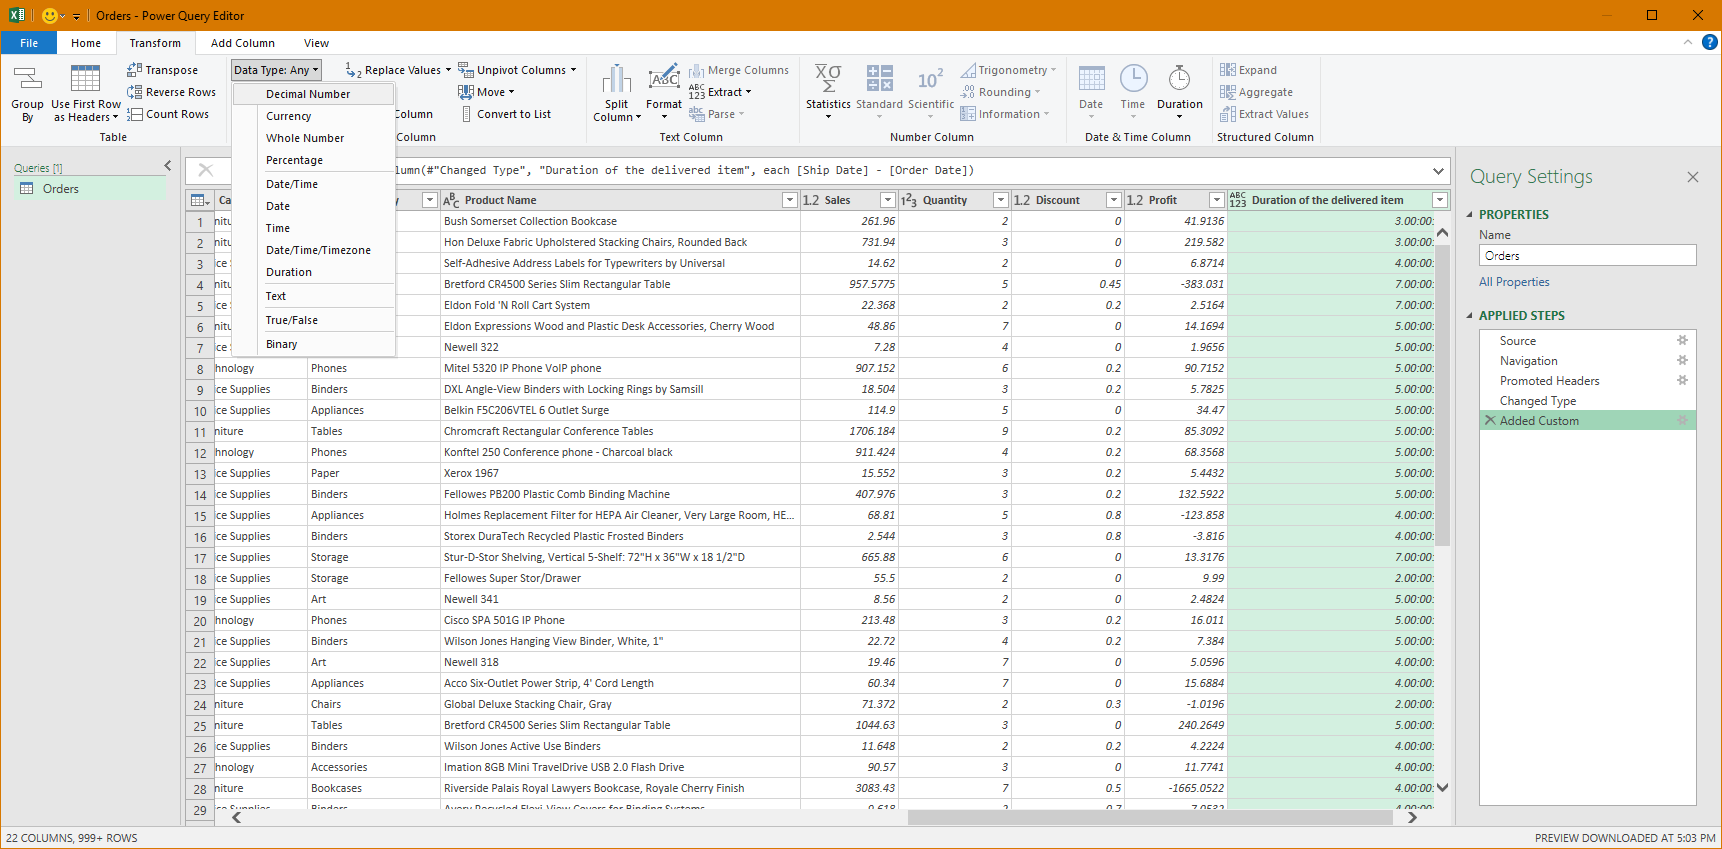Open the All Properties link
Viewport: 1722px width, 849px height.
pos(1514,282)
